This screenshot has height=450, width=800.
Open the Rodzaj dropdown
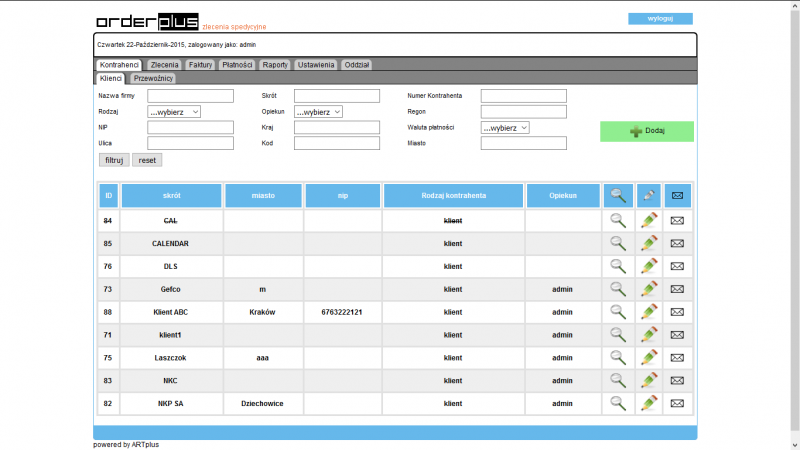coord(174,112)
